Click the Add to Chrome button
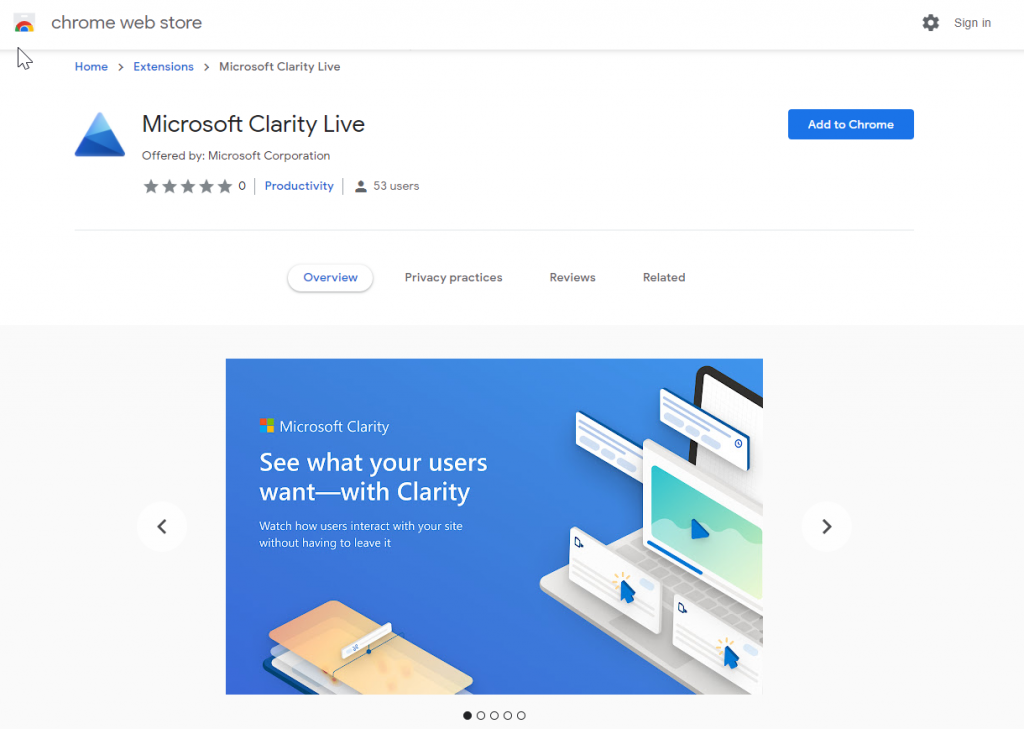The image size is (1024, 729). tap(850, 124)
